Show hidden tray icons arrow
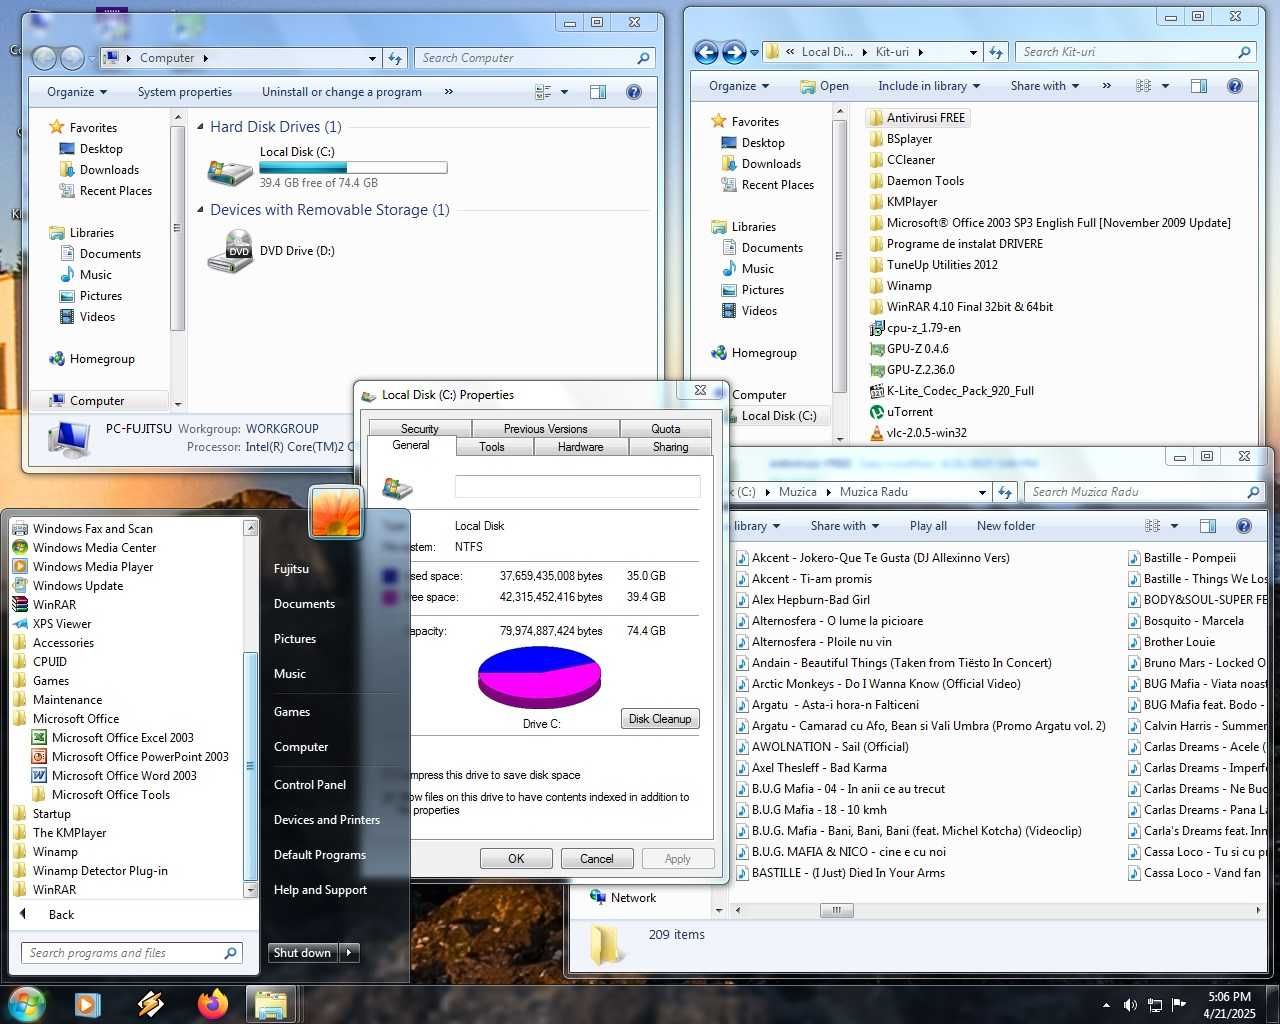1280x1024 pixels. pyautogui.click(x=1106, y=1005)
